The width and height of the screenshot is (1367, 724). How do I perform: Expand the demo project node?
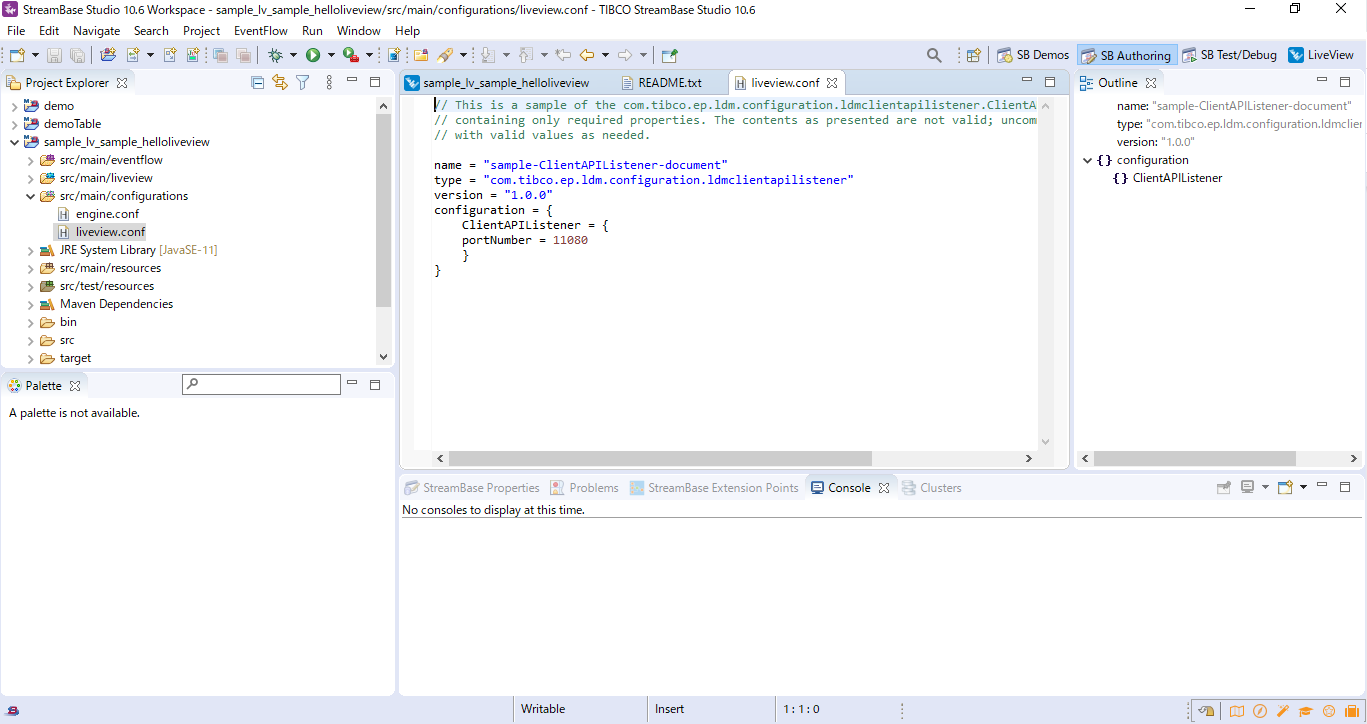coord(14,106)
